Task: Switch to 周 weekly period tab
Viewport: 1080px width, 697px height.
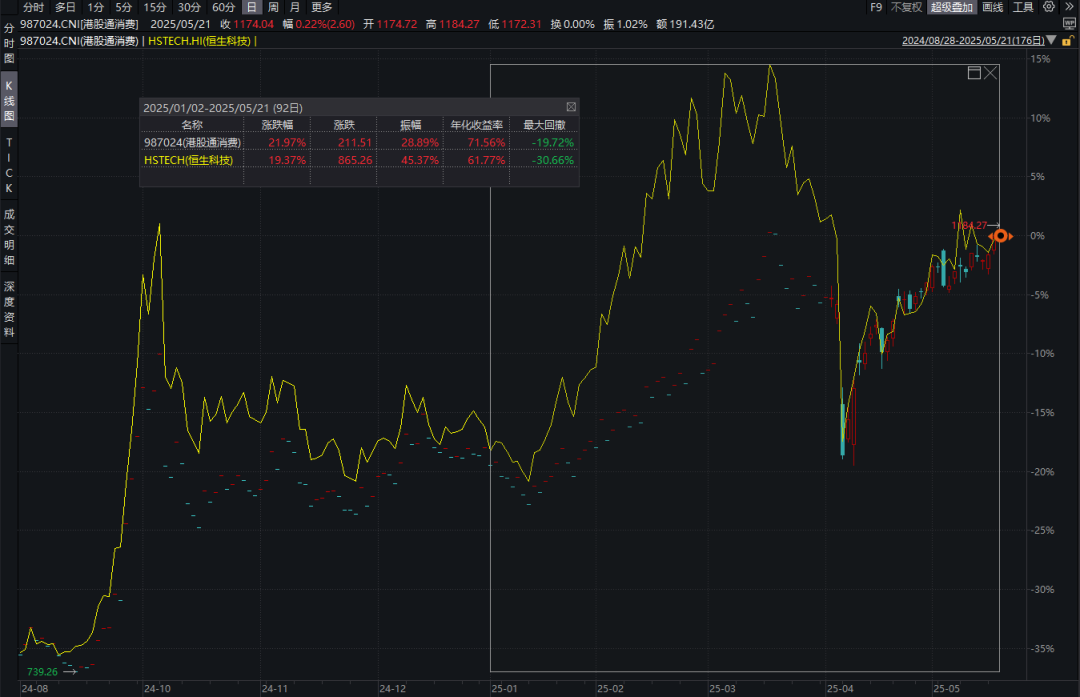Action: (273, 7)
